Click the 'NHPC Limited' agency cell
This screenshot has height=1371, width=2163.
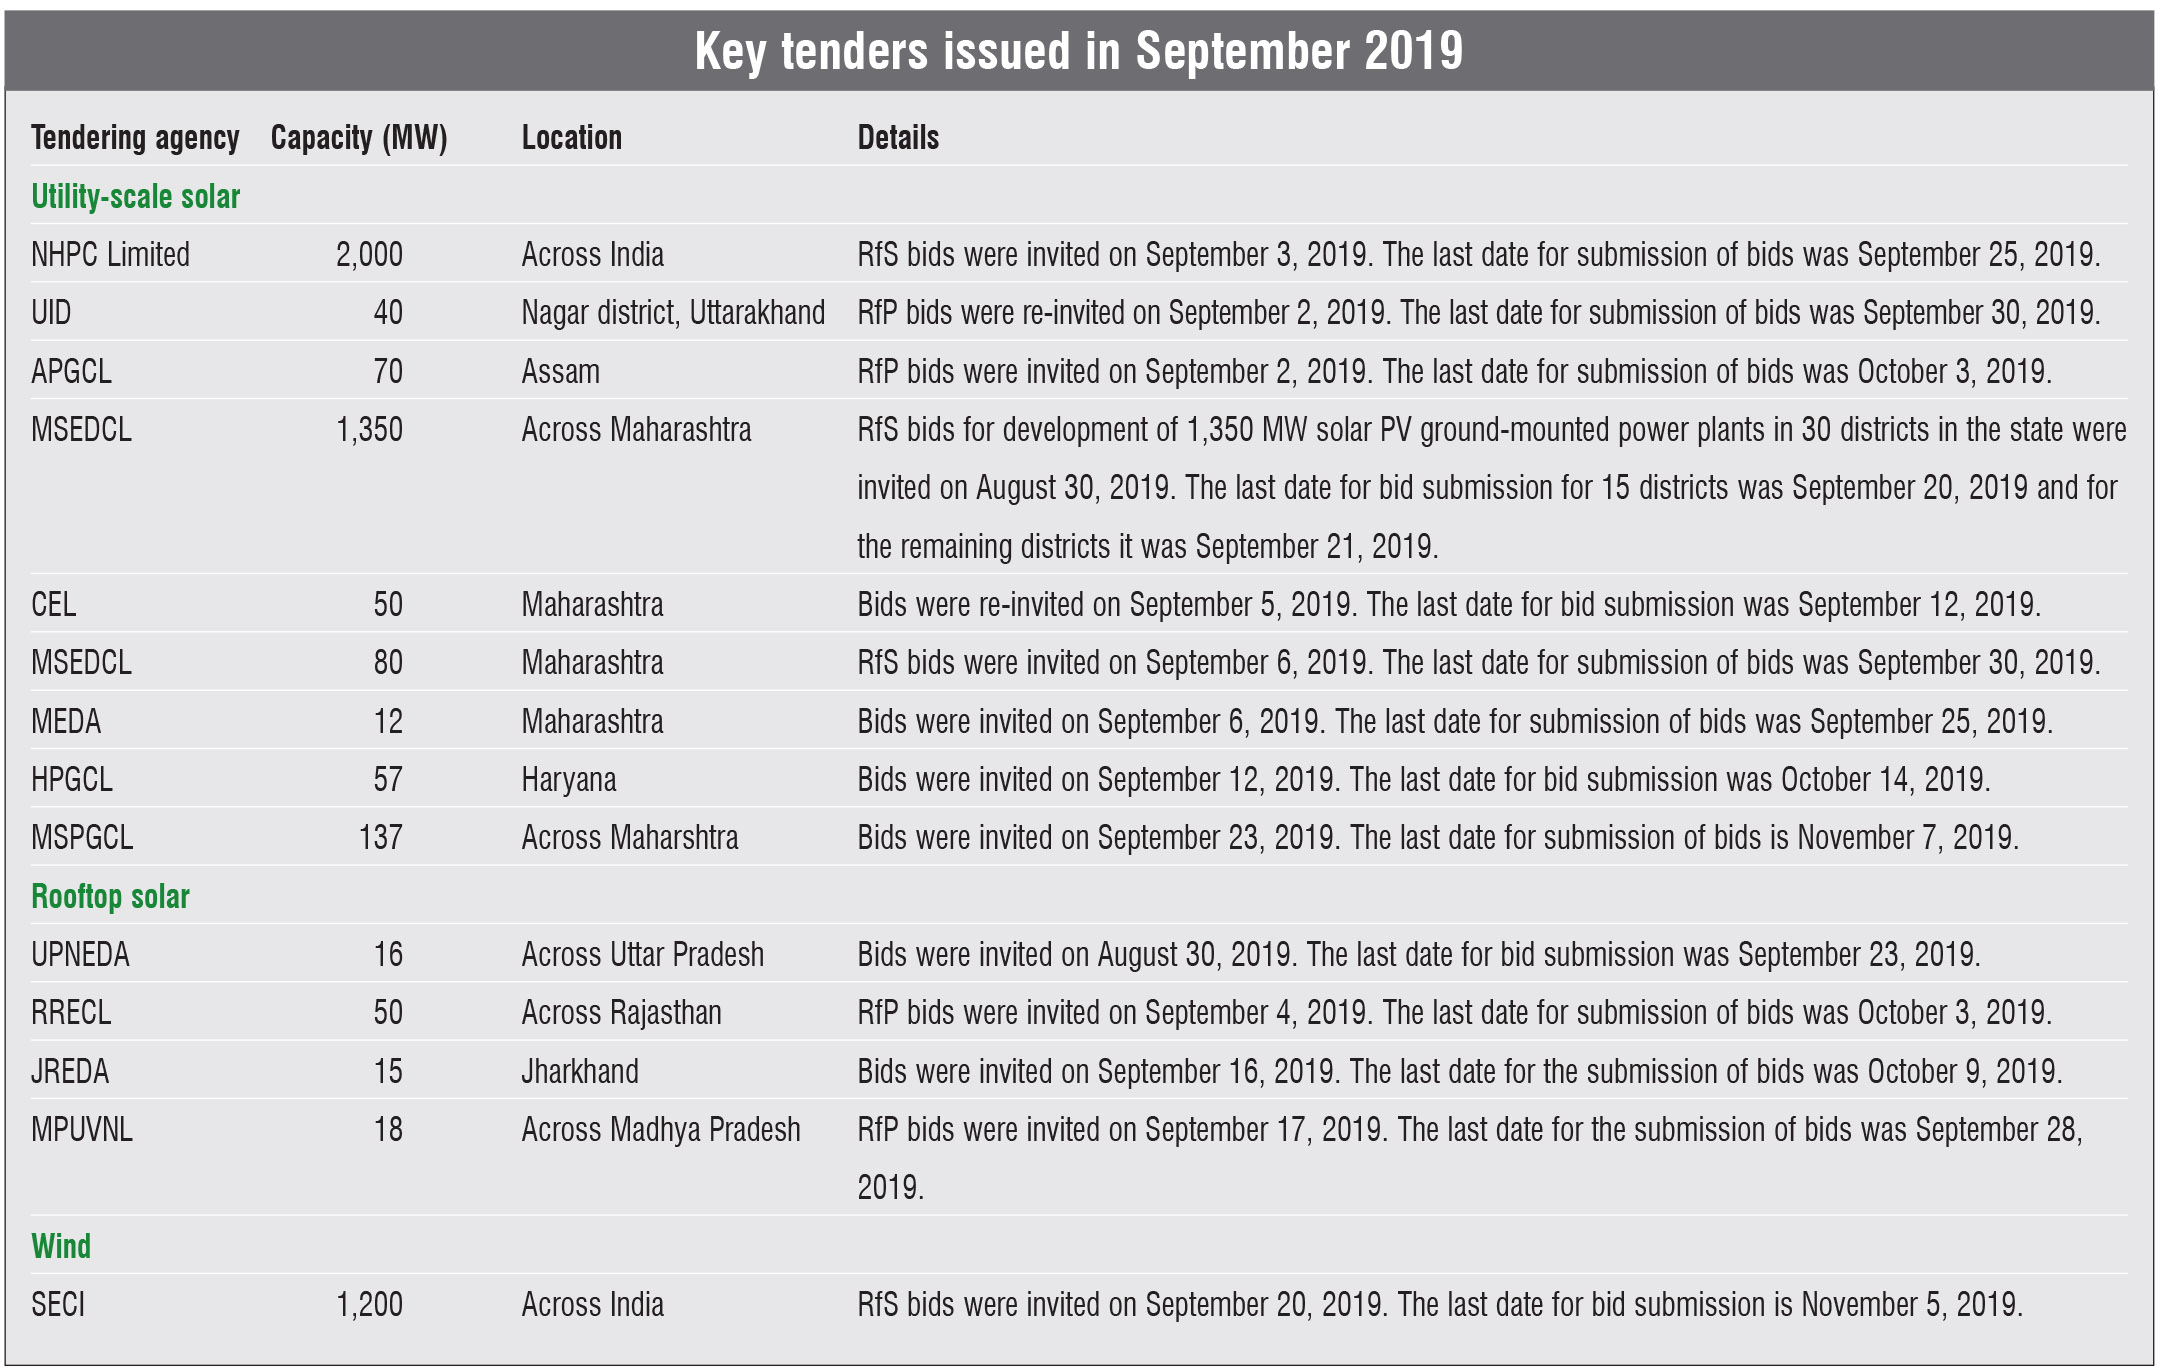110,255
